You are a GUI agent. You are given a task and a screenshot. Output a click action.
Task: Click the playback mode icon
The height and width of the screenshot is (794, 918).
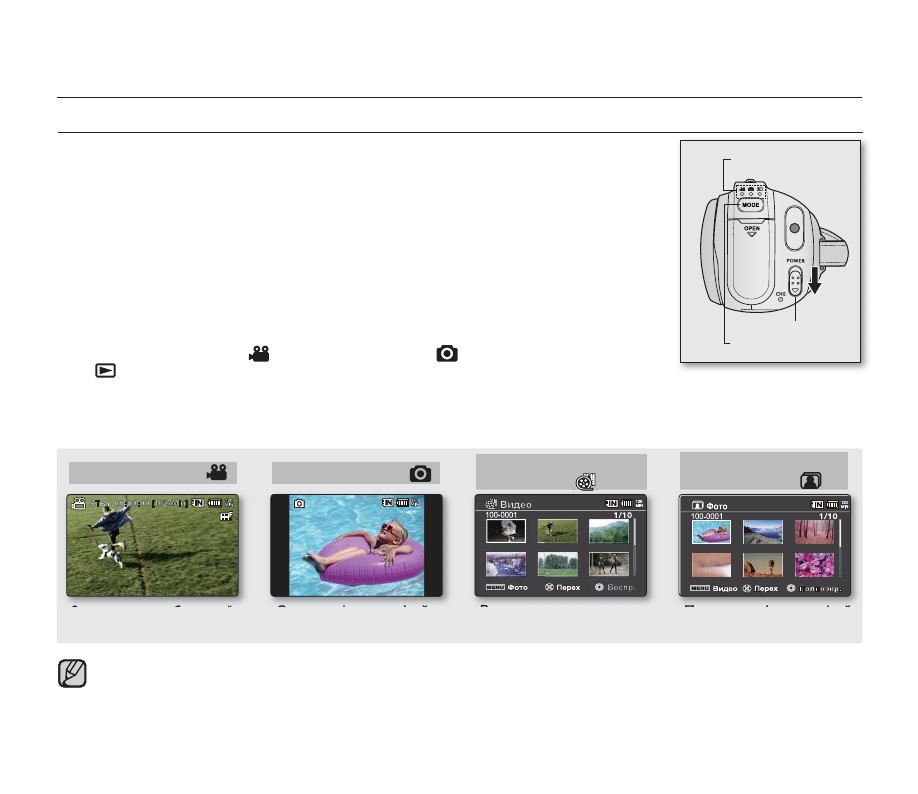click(x=105, y=371)
